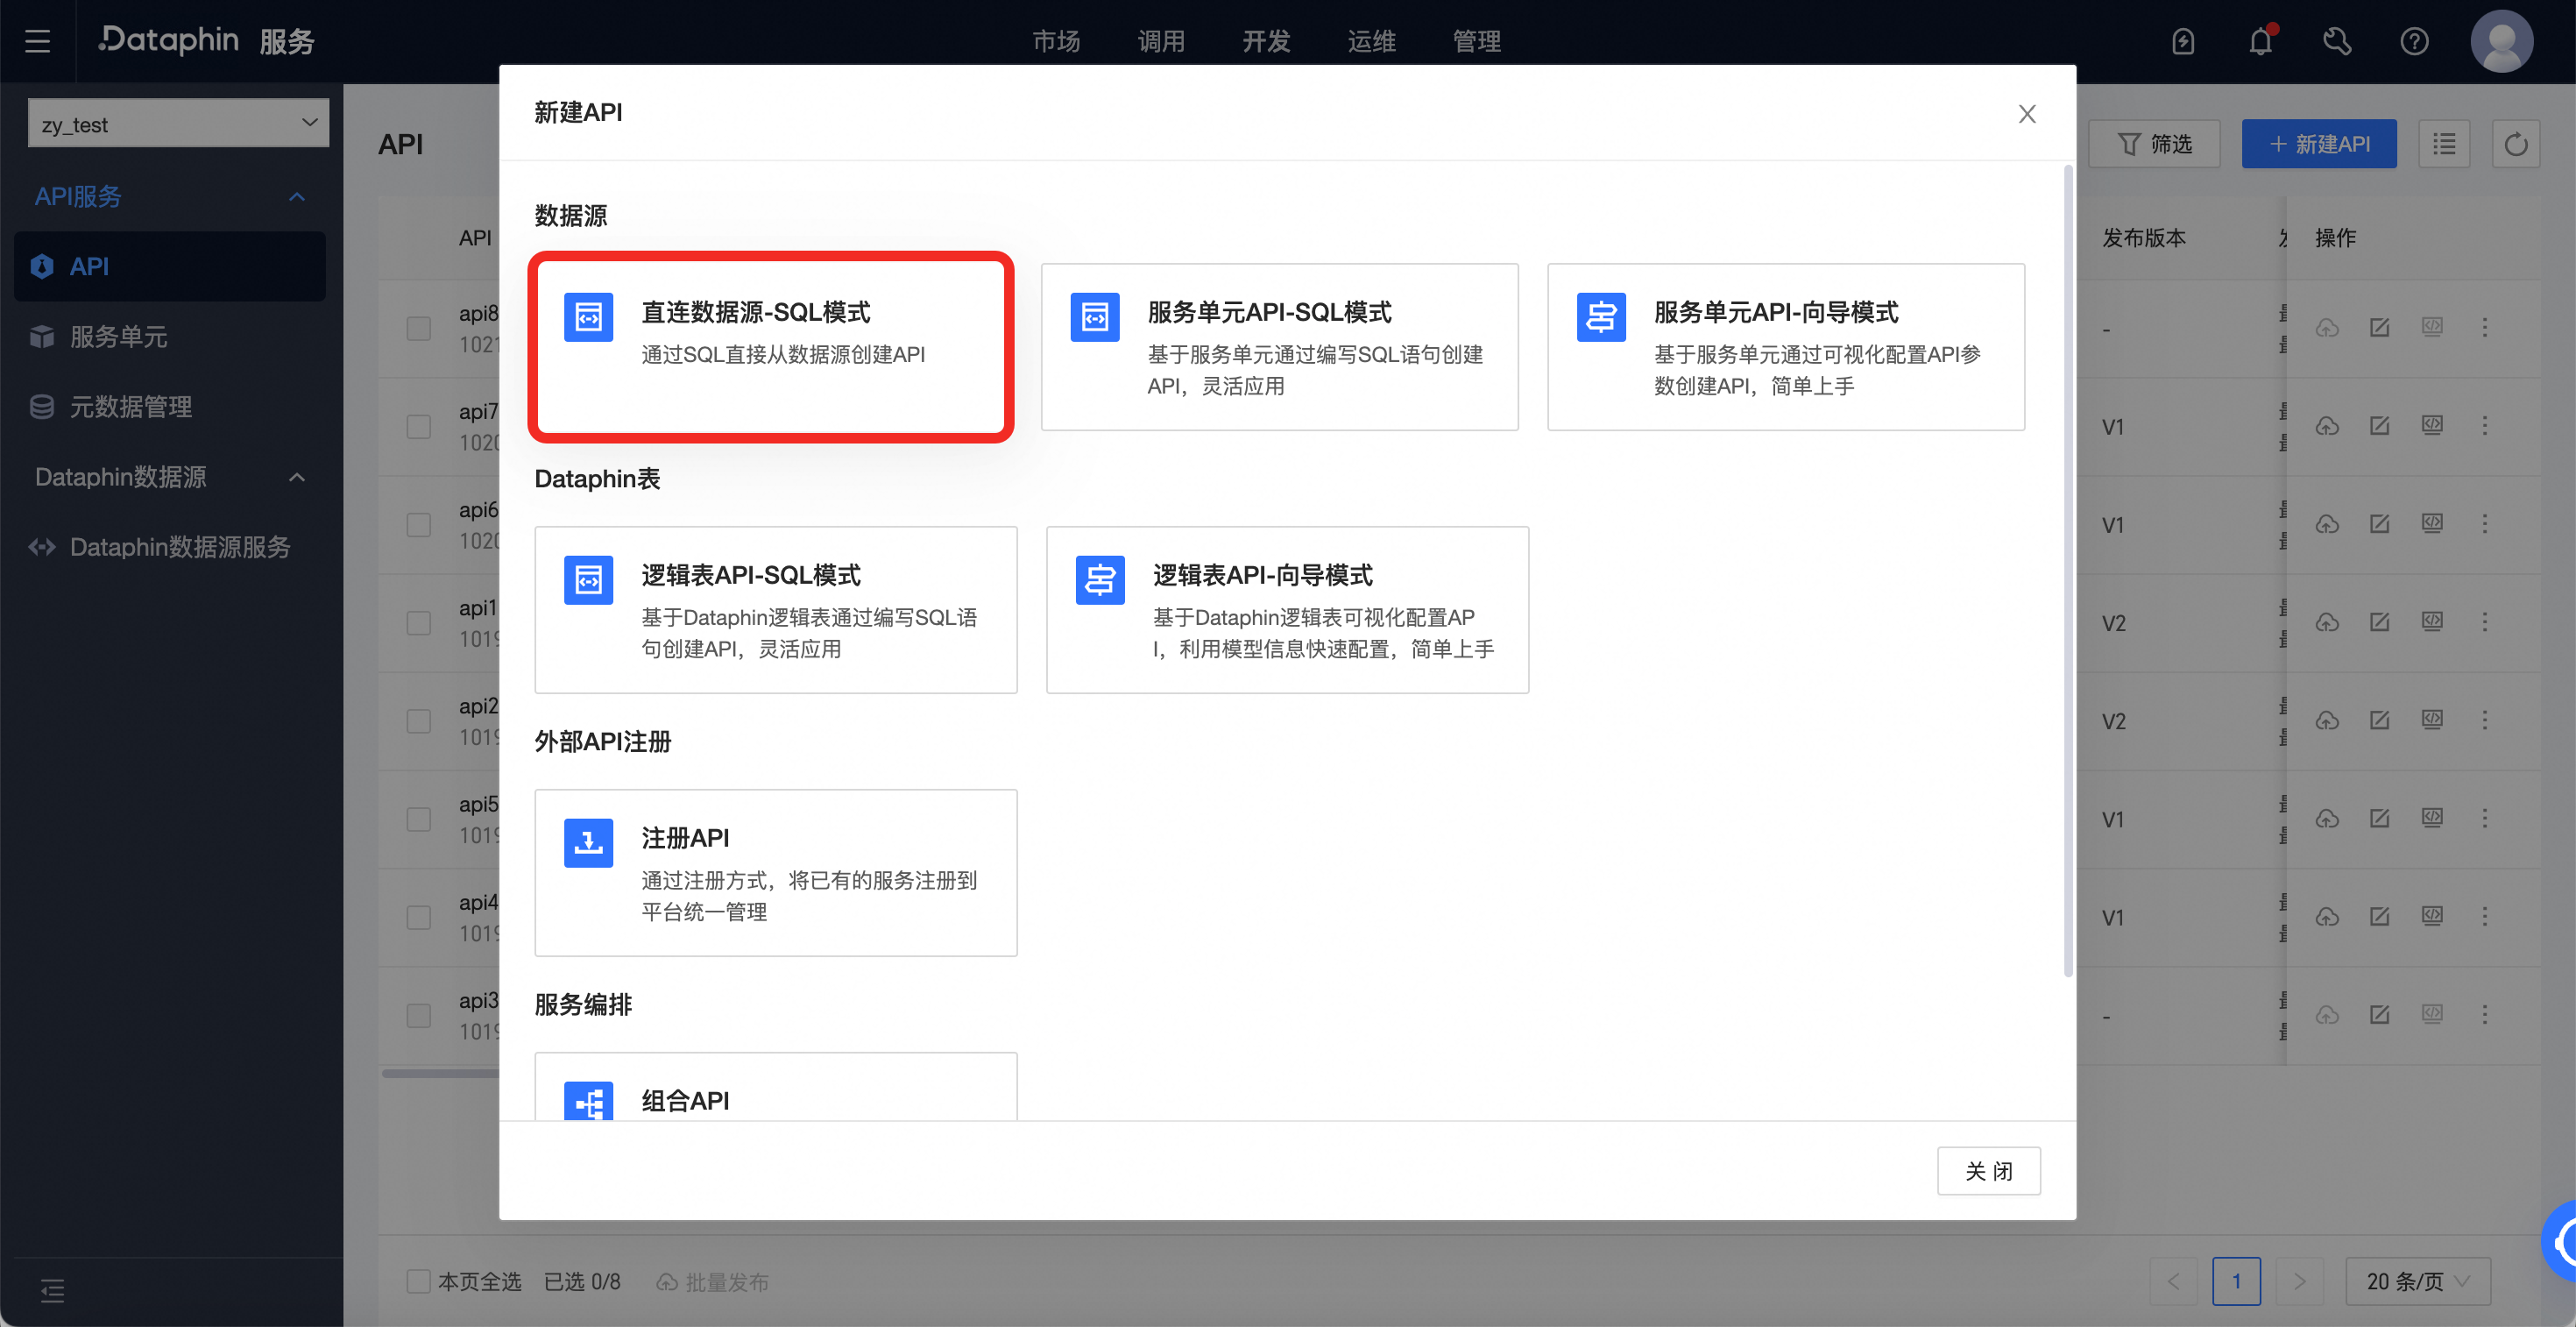Click the notification bell icon
2576x1327 pixels.
2260,42
